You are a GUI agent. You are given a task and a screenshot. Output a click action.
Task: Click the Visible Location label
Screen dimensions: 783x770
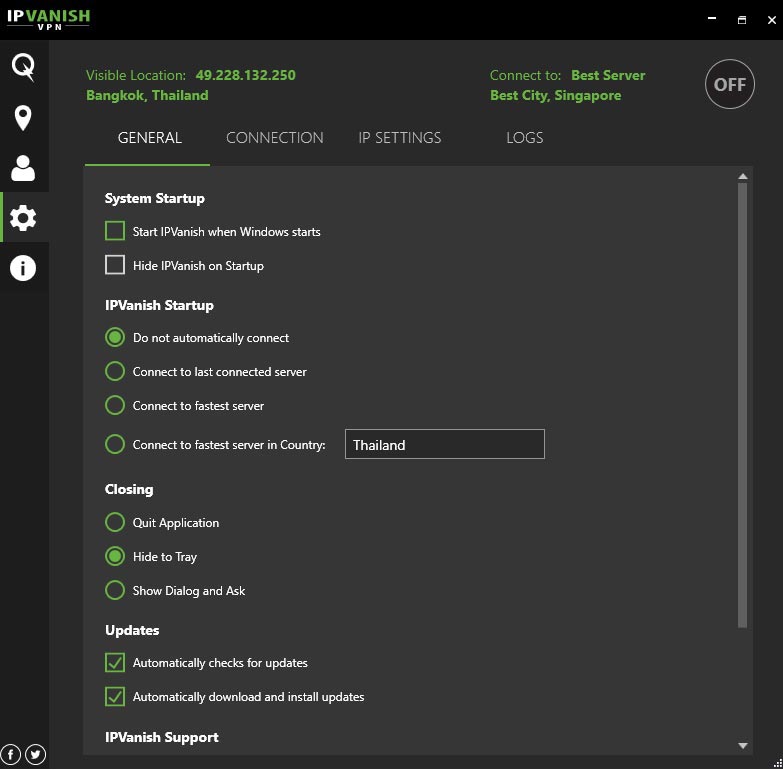[136, 75]
